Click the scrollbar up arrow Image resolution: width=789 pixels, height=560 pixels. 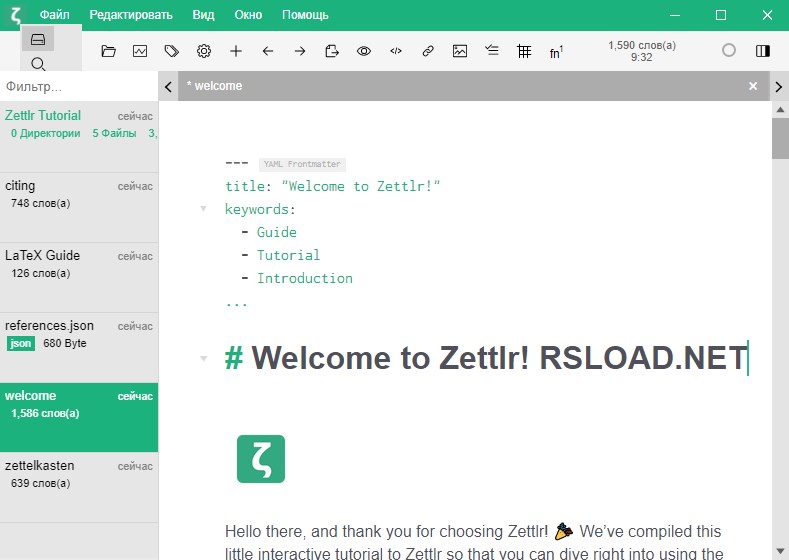[780, 109]
